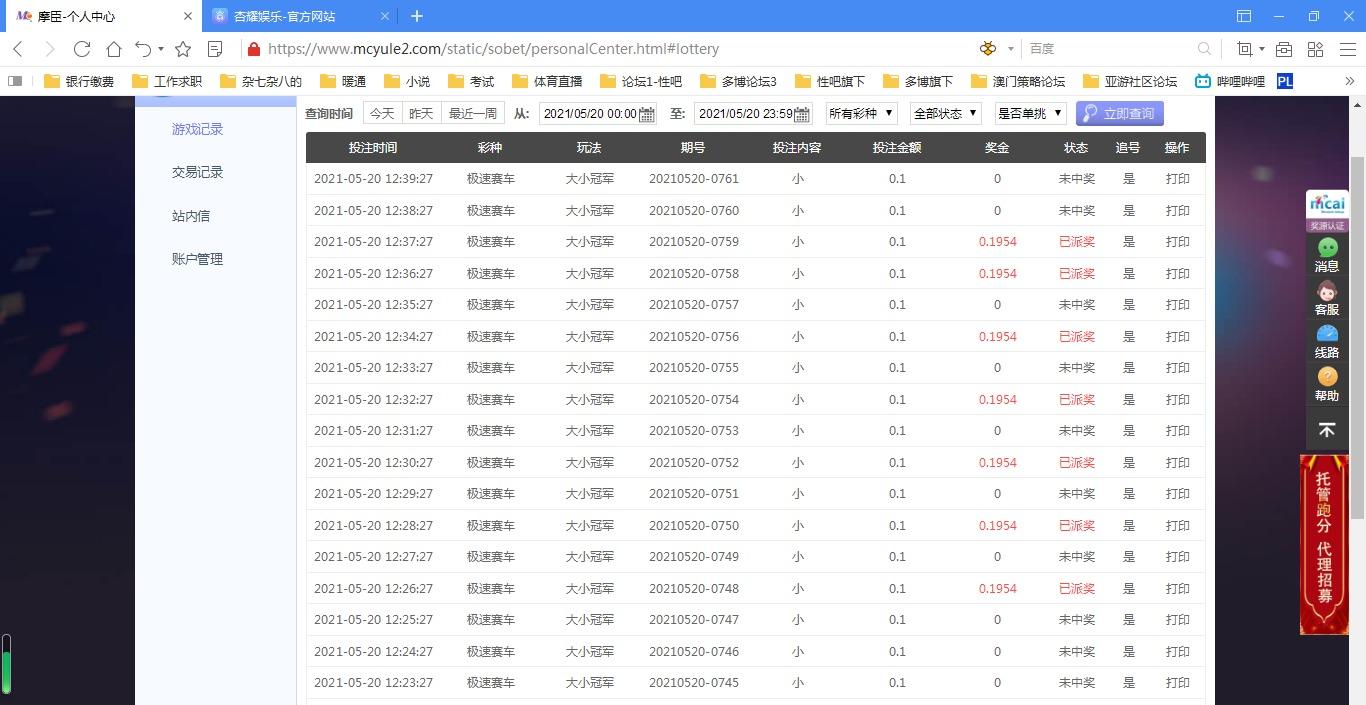Open 澳门策略论坛 bookmark folder
Viewport: 1366px width, 705px height.
1018,81
